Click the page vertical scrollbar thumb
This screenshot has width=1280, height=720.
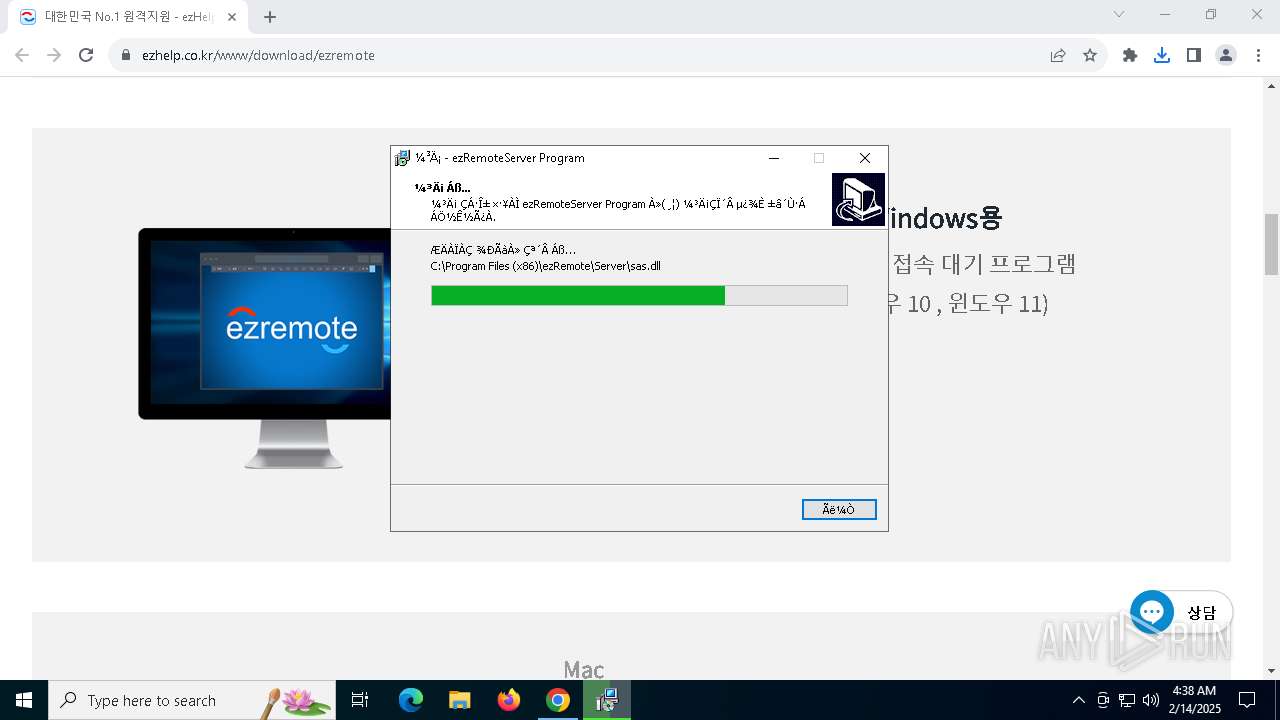pos(1272,244)
